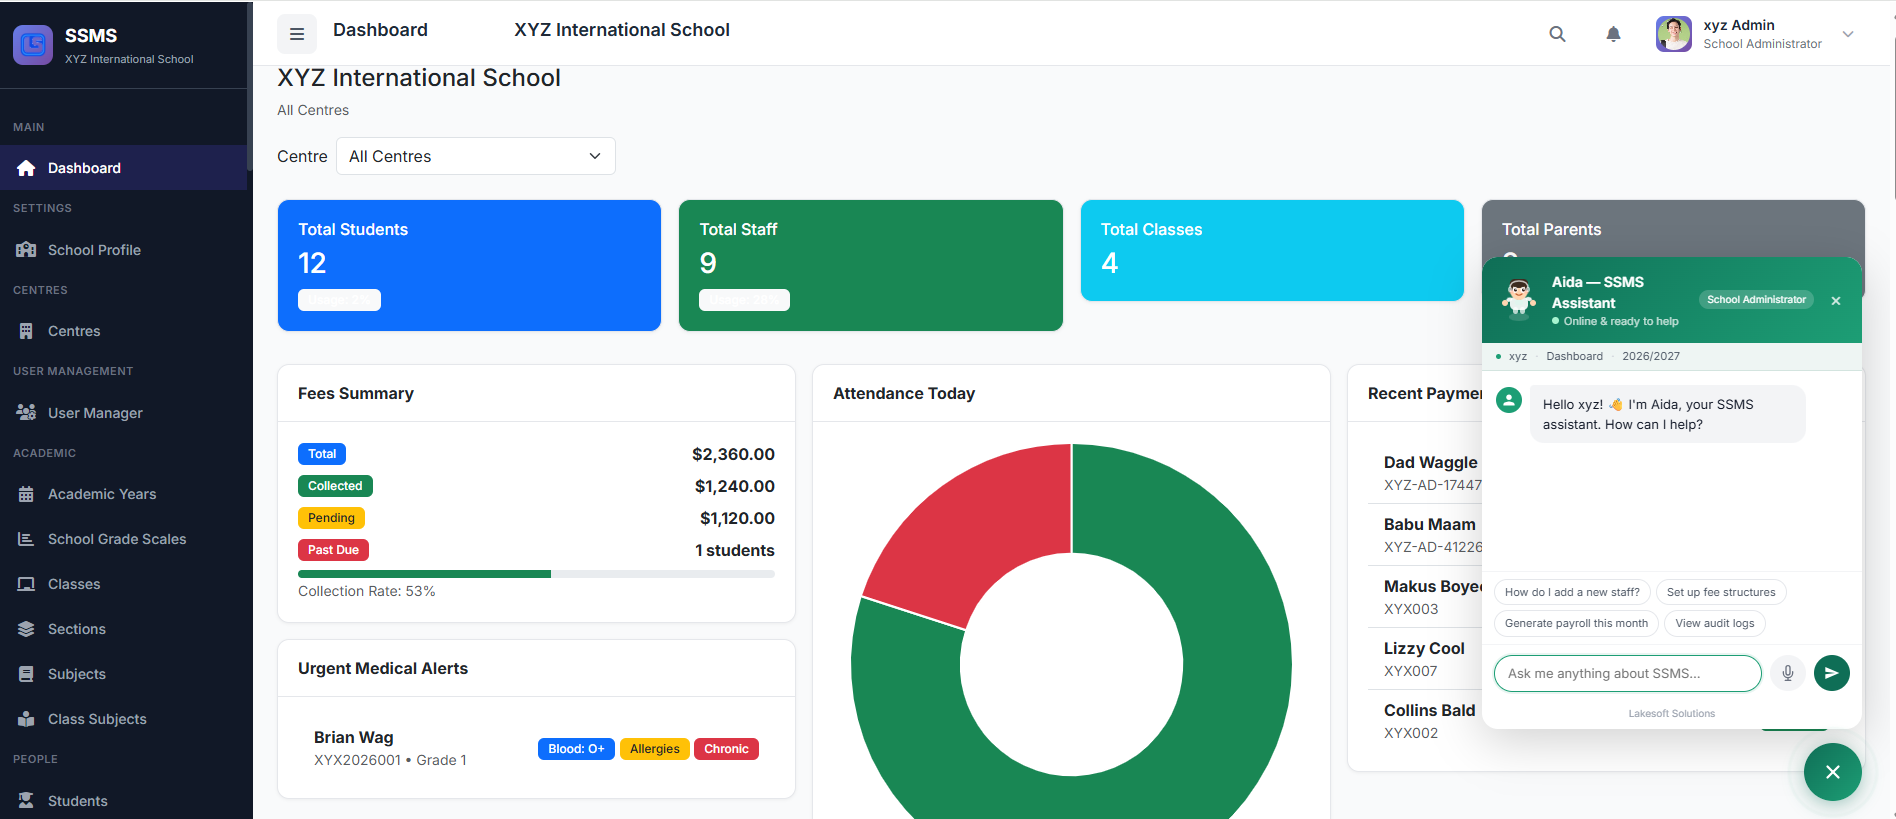Focus the 'Ask me anything about SSMS' input
Screen dimensions: 1896x819
click(1628, 673)
